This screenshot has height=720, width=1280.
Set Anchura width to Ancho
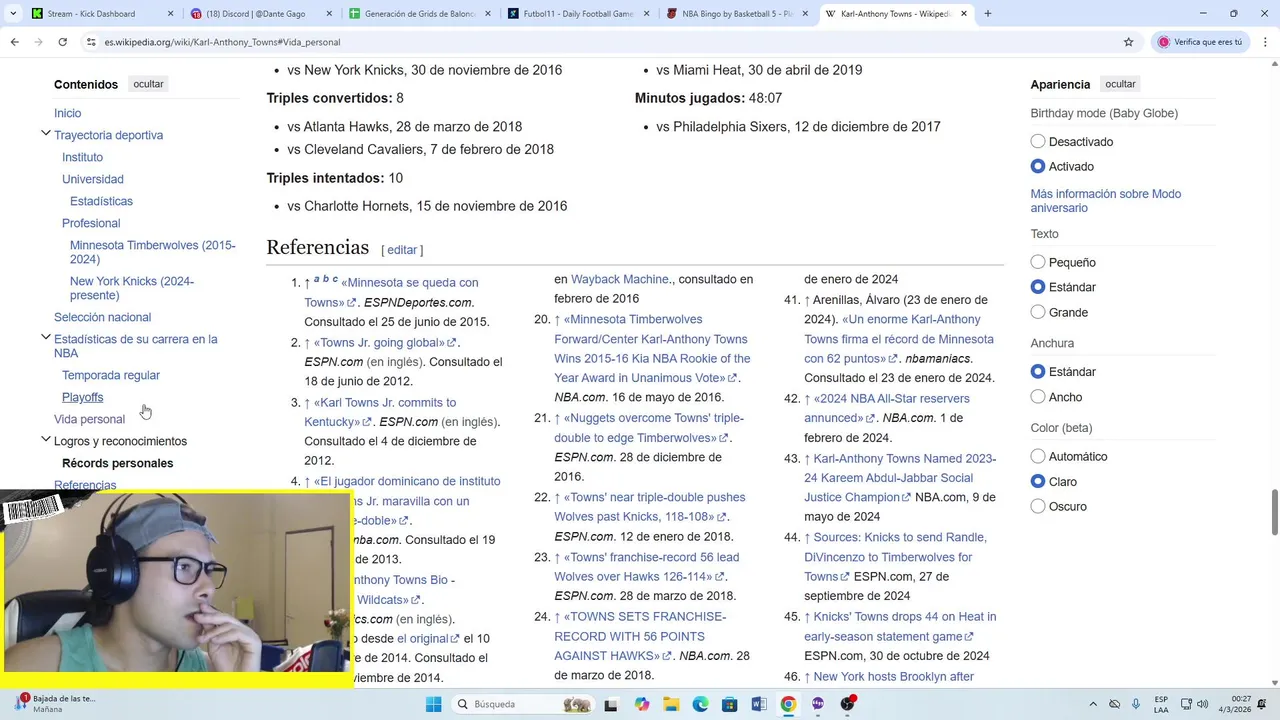click(x=1038, y=397)
